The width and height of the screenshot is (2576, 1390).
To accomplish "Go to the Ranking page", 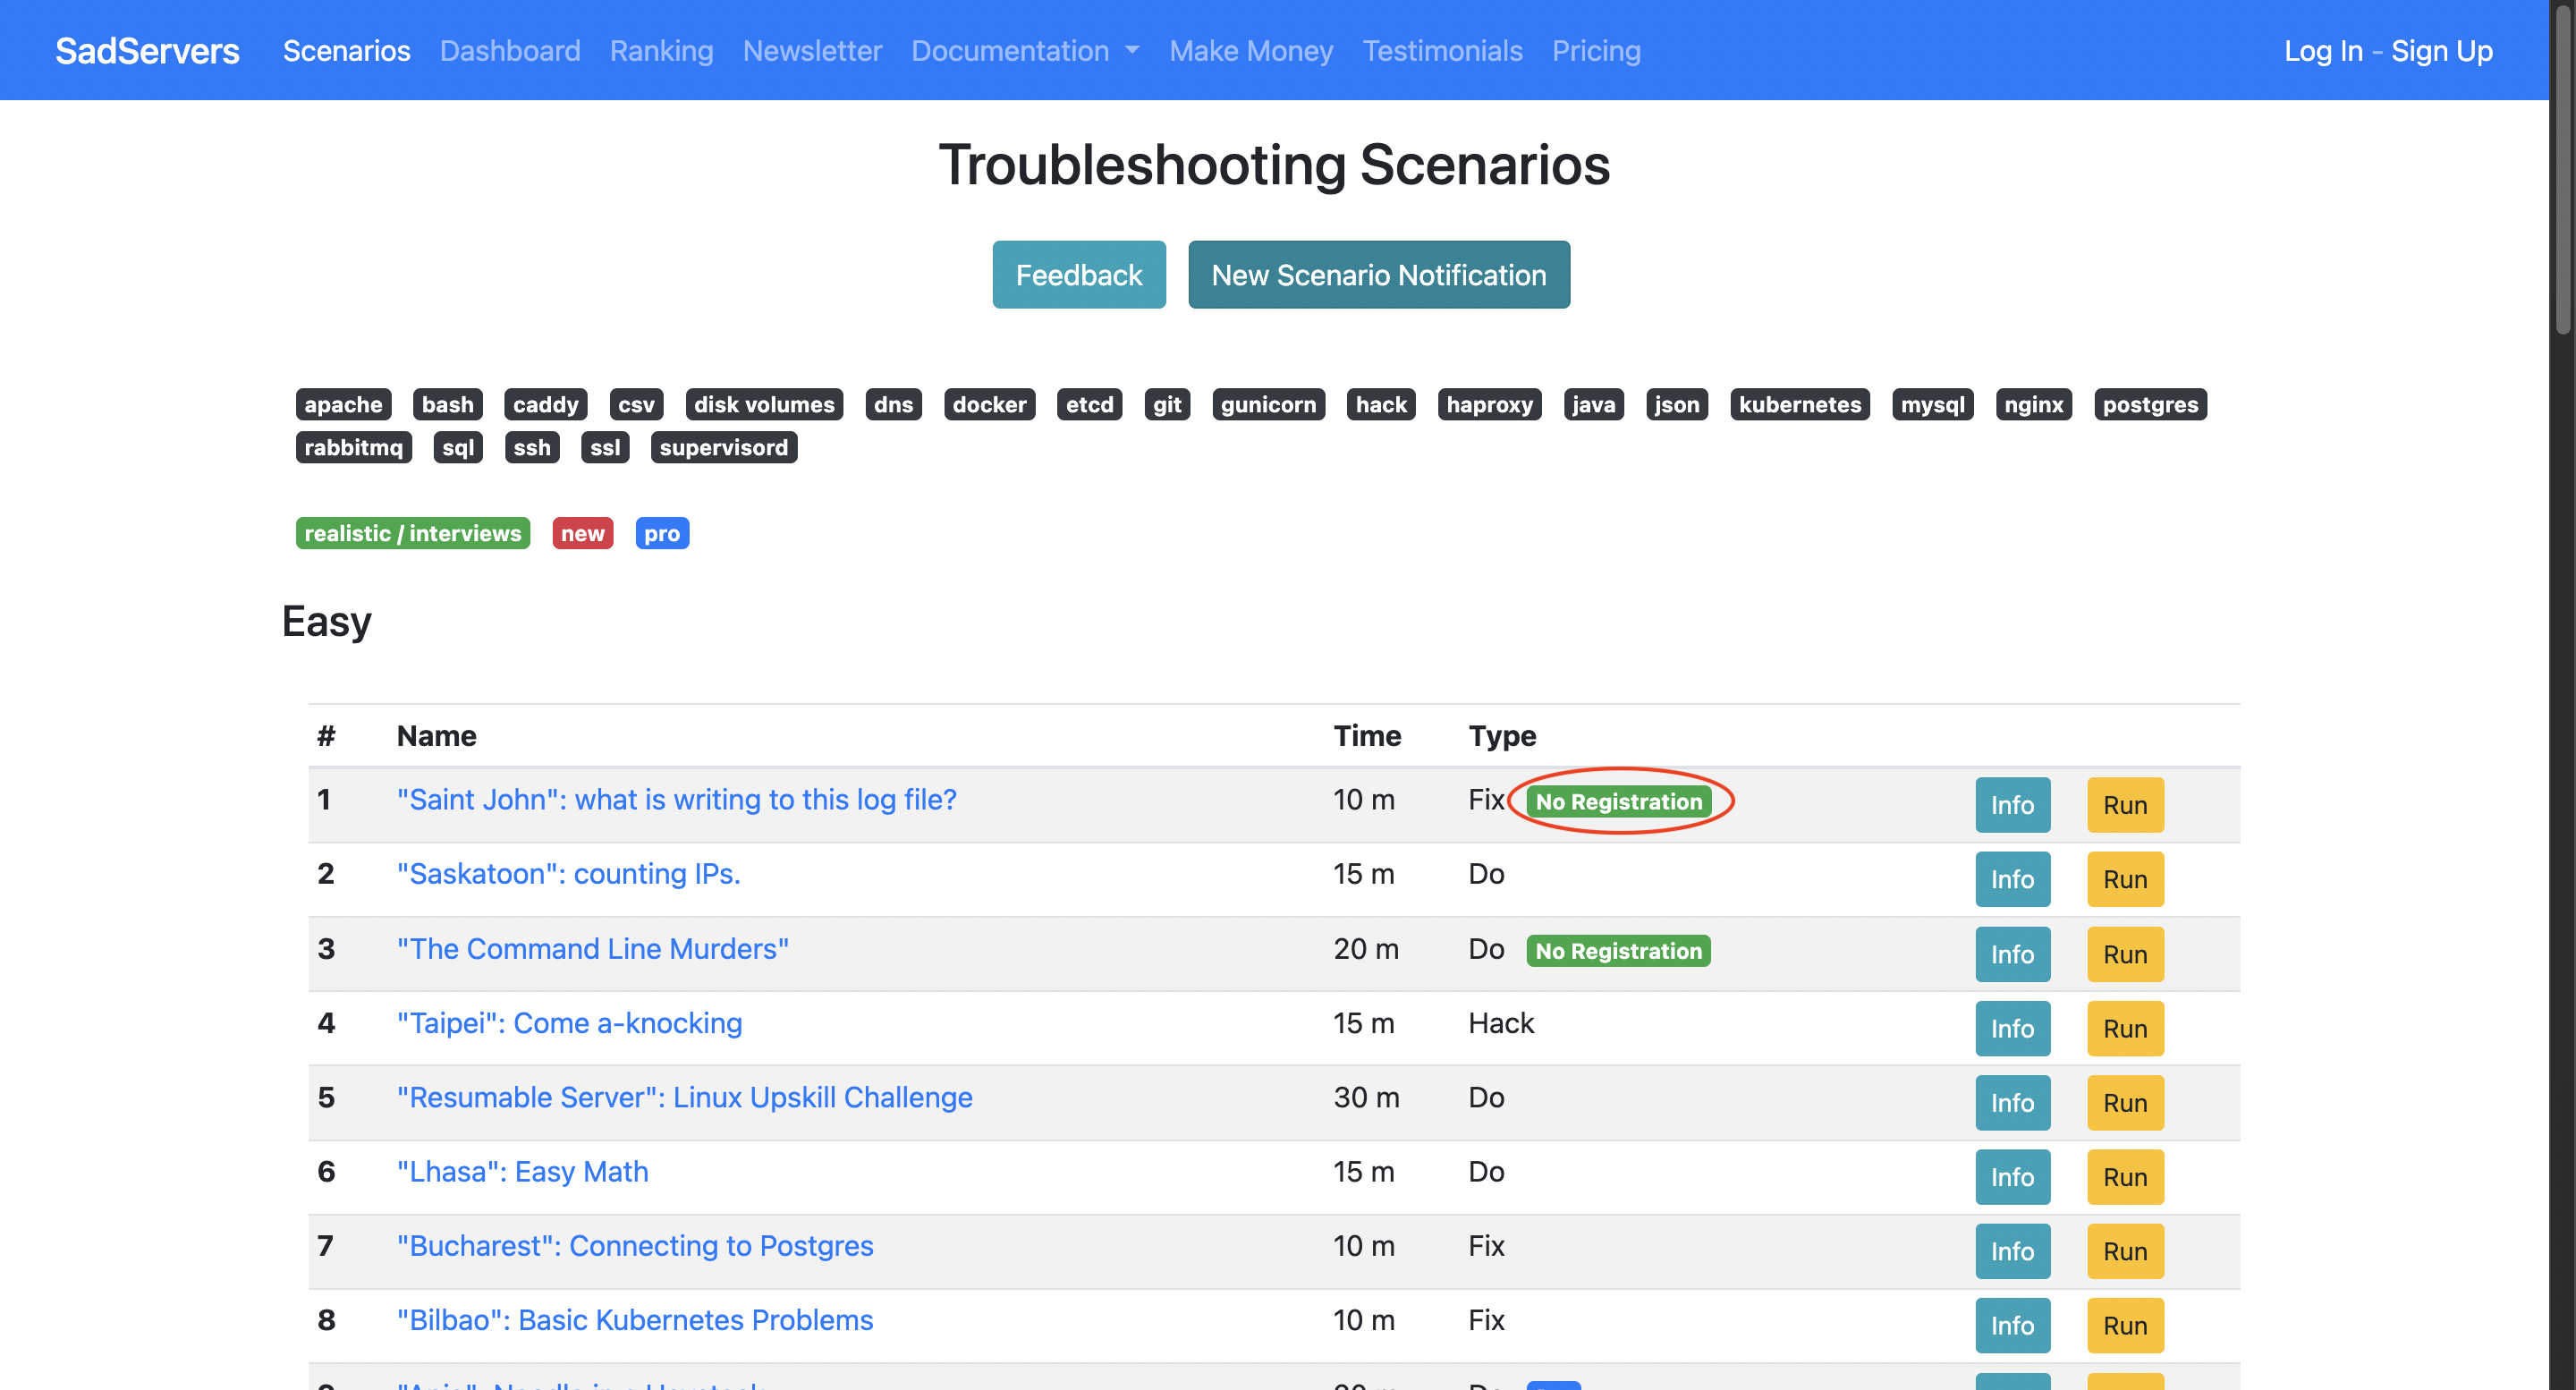I will (x=661, y=51).
